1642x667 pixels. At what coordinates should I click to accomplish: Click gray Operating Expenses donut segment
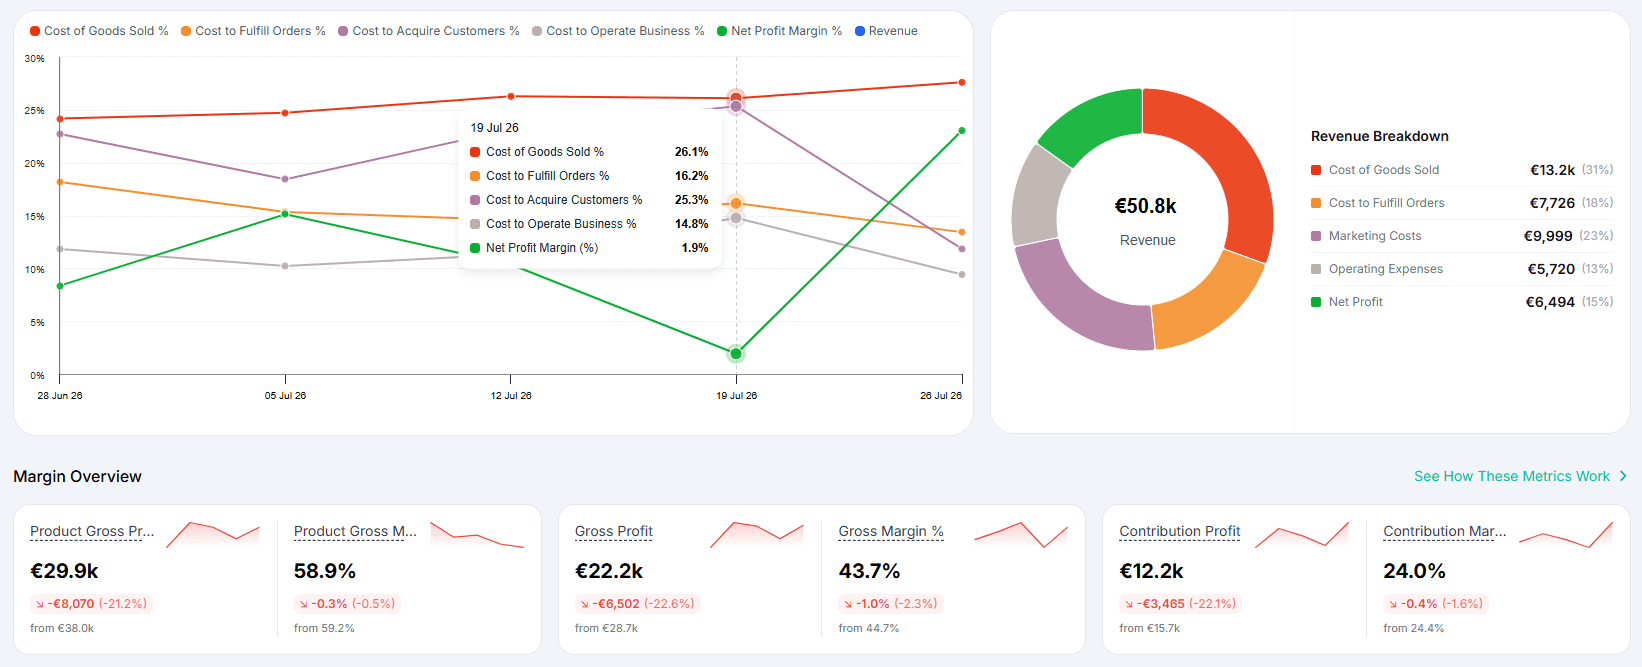point(1040,198)
